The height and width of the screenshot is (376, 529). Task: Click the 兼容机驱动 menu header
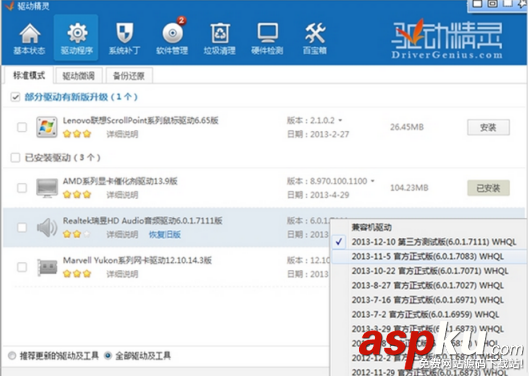click(371, 227)
